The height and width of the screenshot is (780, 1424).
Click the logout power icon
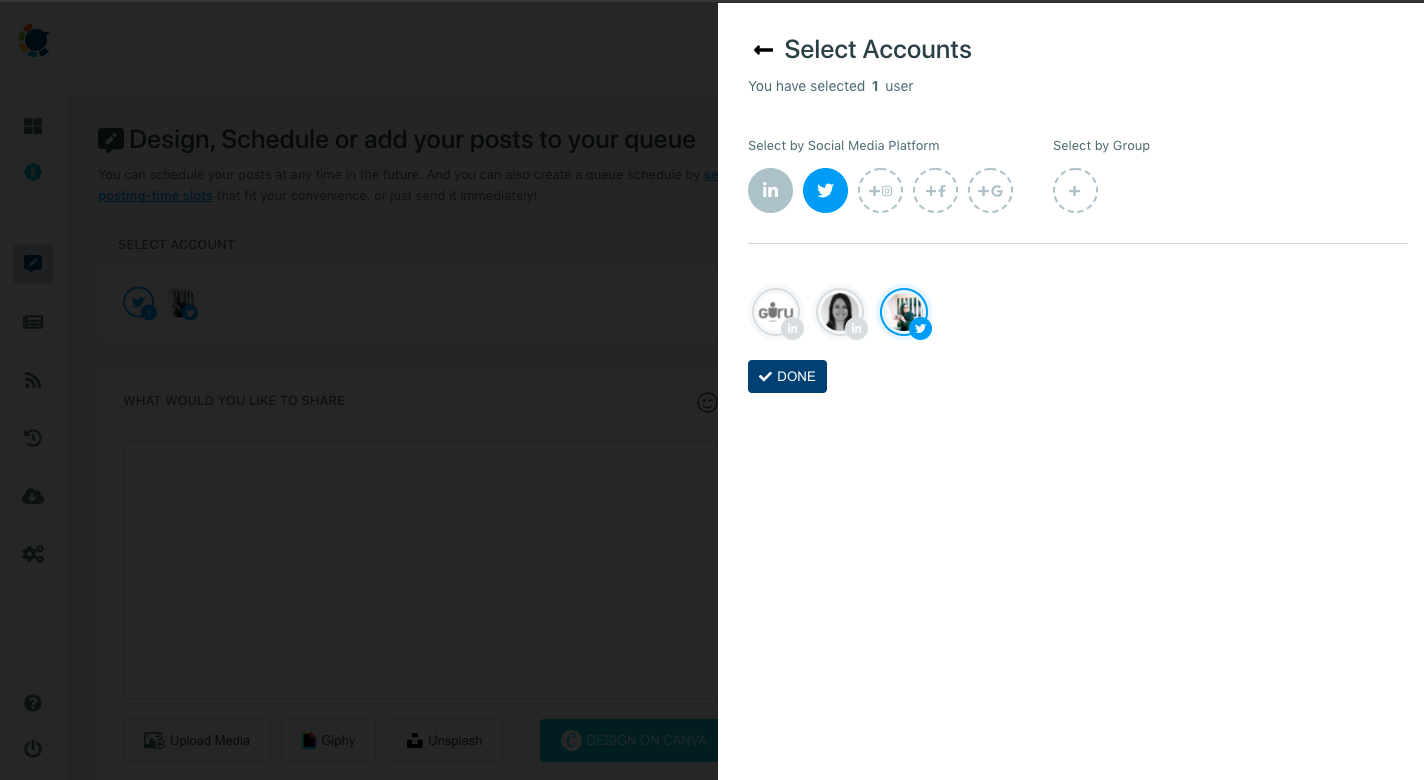point(33,749)
